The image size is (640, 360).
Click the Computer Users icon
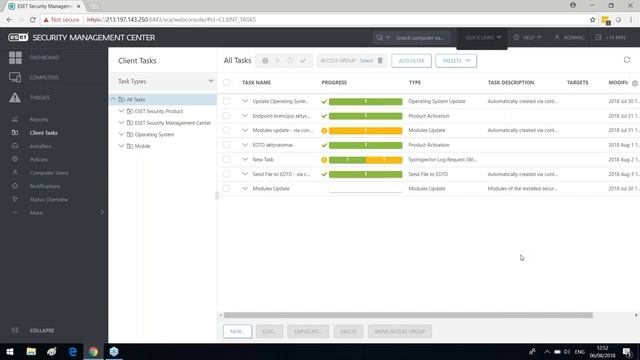pos(15,173)
